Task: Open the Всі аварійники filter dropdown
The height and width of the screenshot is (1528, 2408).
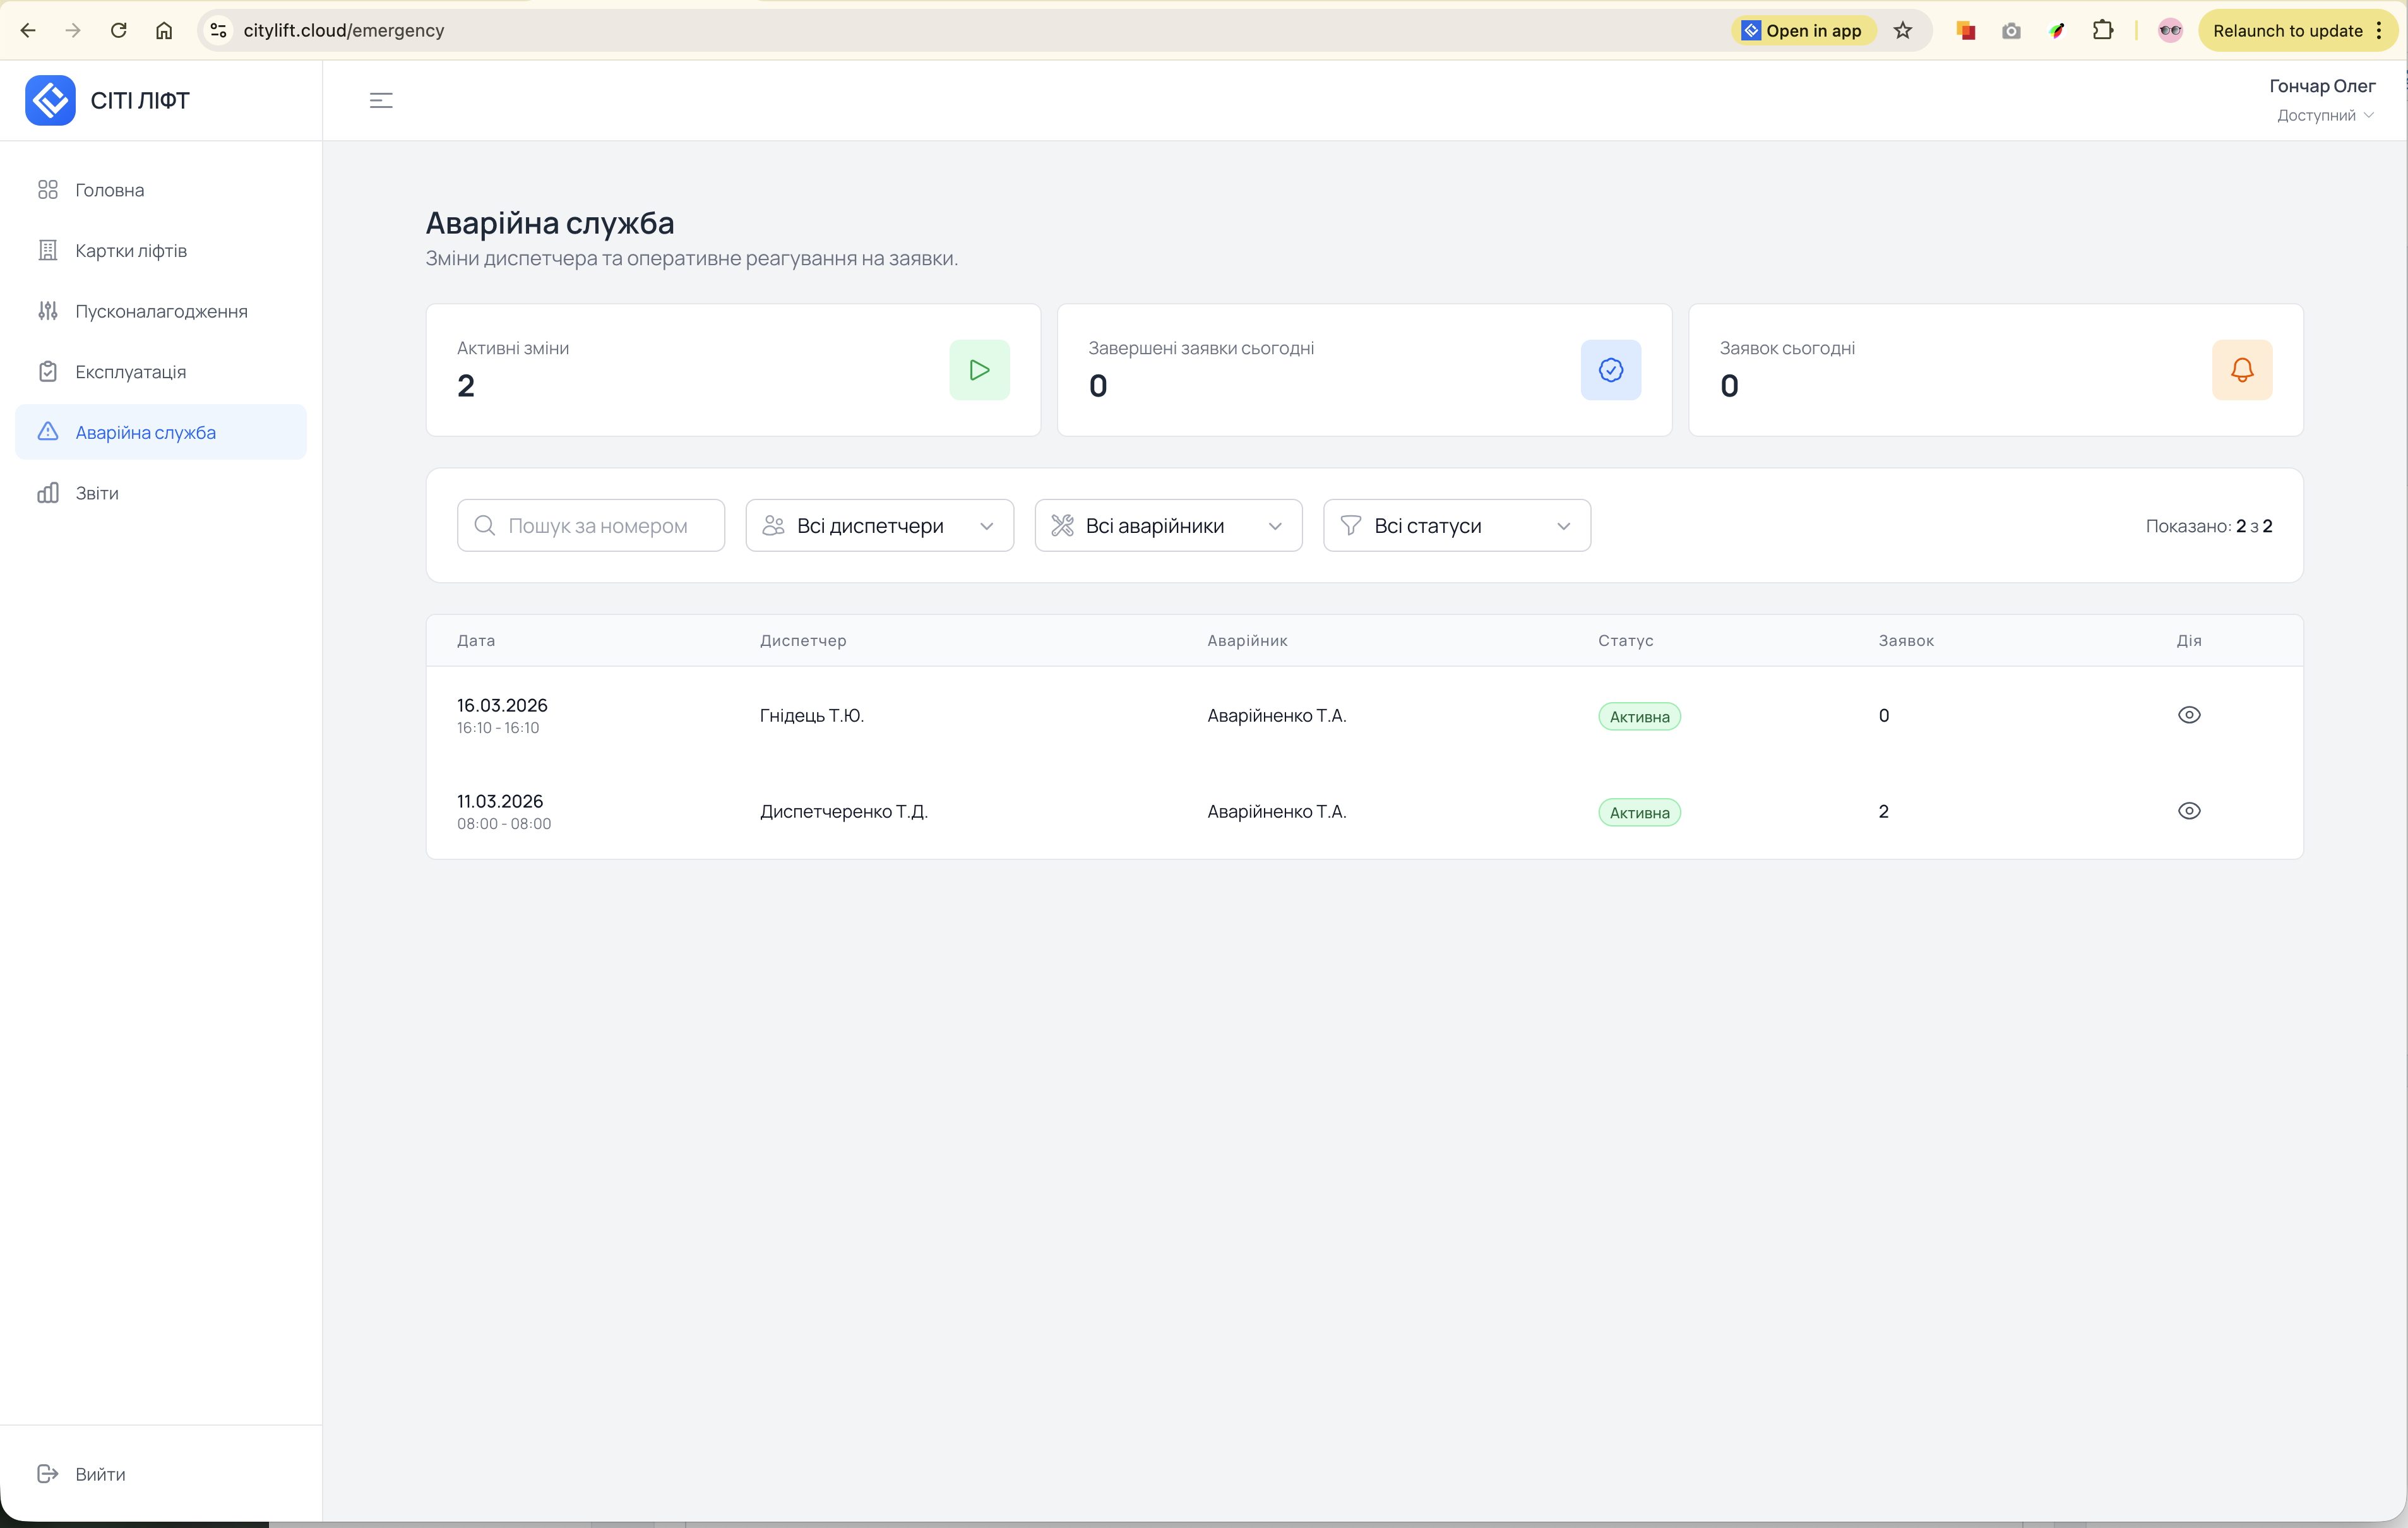Action: tap(1167, 526)
